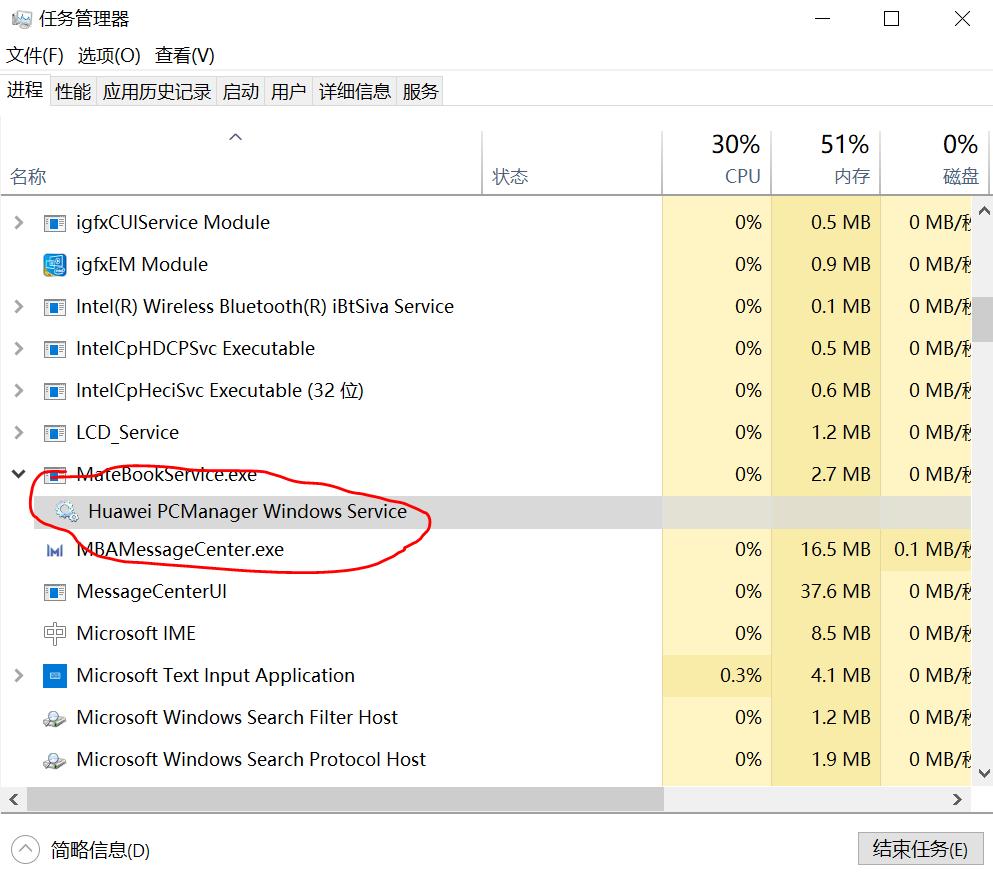Switch to the 服务 tab

pyautogui.click(x=420, y=92)
